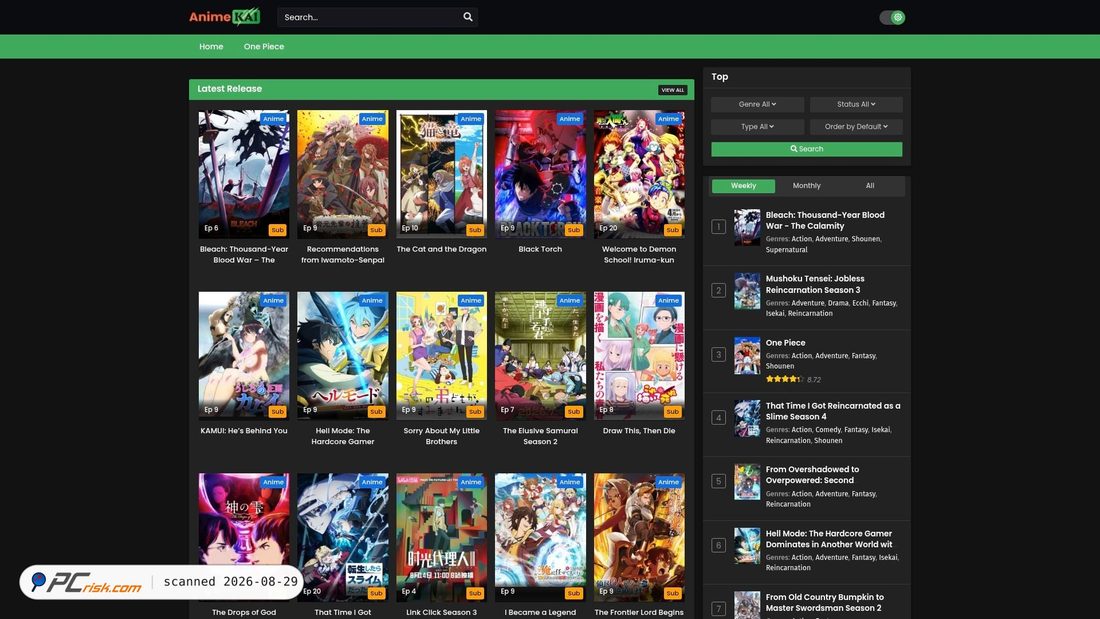The width and height of the screenshot is (1100, 619).
Task: Open Sorry About My Little Brothers poster
Action: click(x=441, y=356)
